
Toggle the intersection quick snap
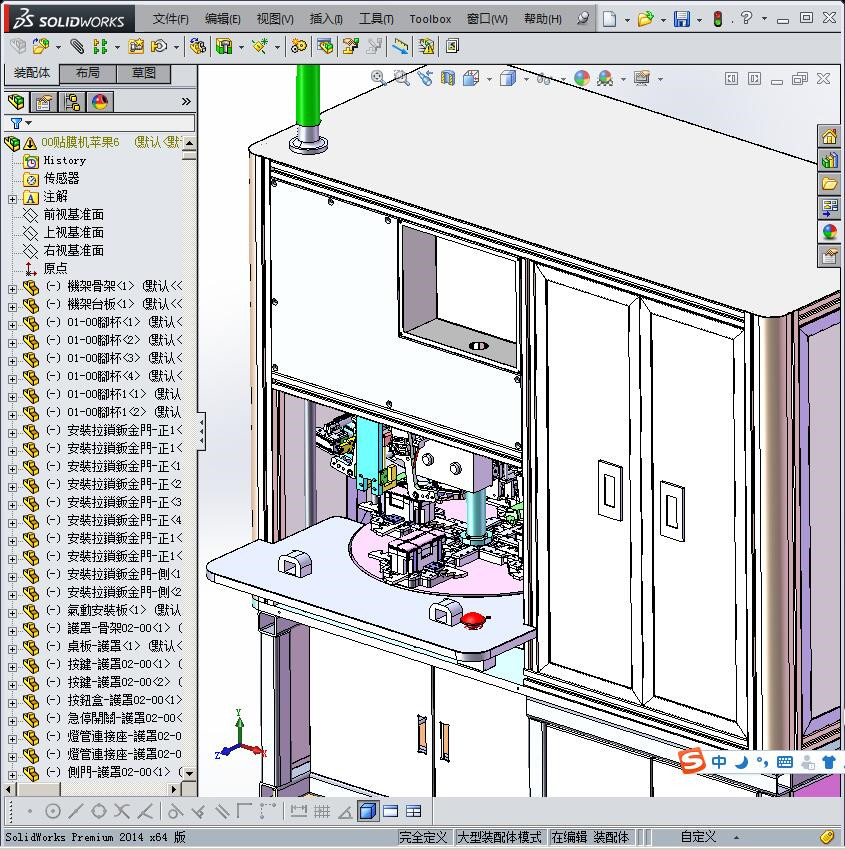[122, 812]
